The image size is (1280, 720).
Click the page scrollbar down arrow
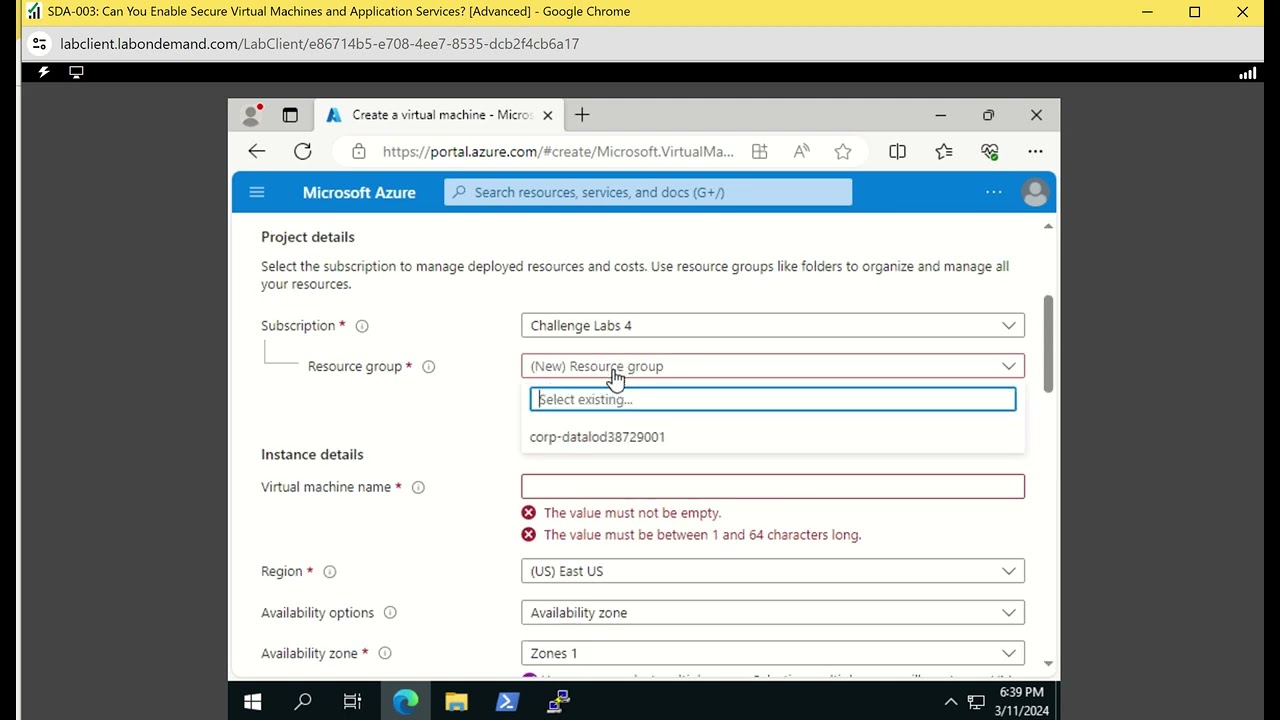point(1048,663)
